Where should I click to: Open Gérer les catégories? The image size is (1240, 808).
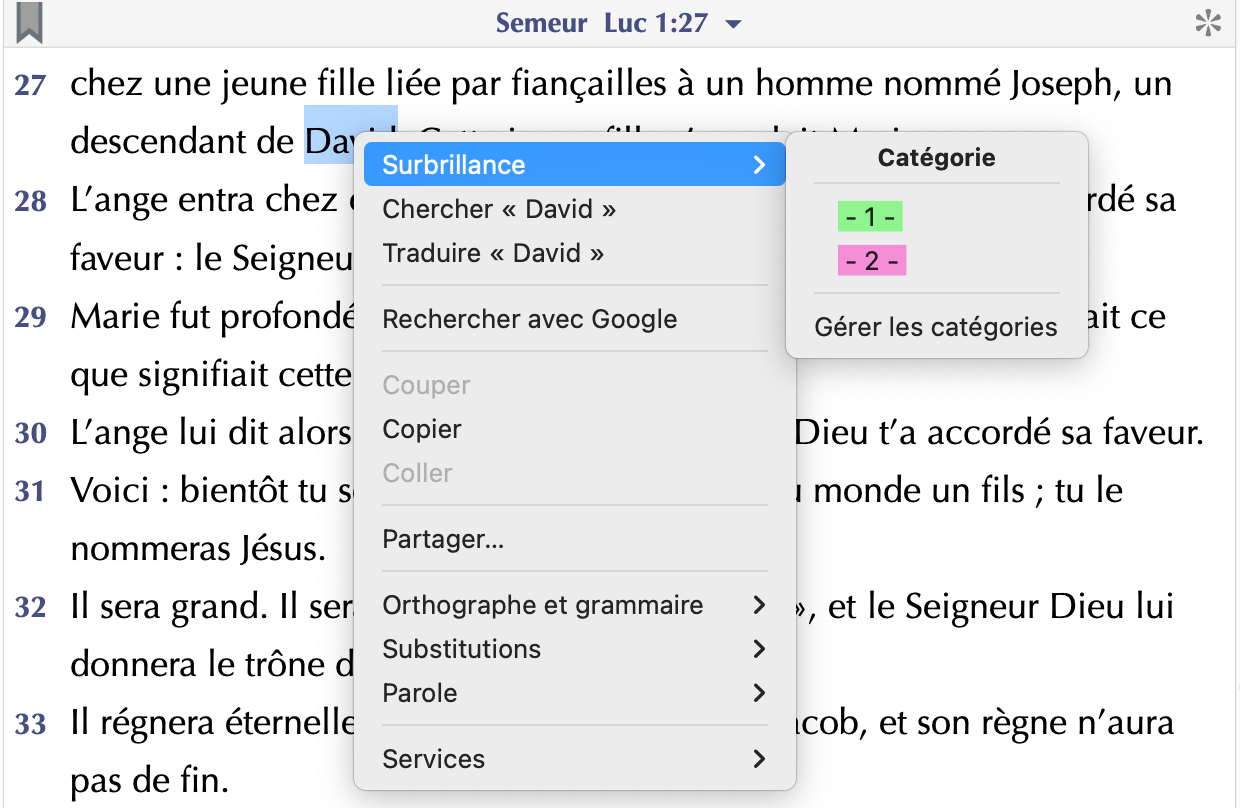pos(936,327)
